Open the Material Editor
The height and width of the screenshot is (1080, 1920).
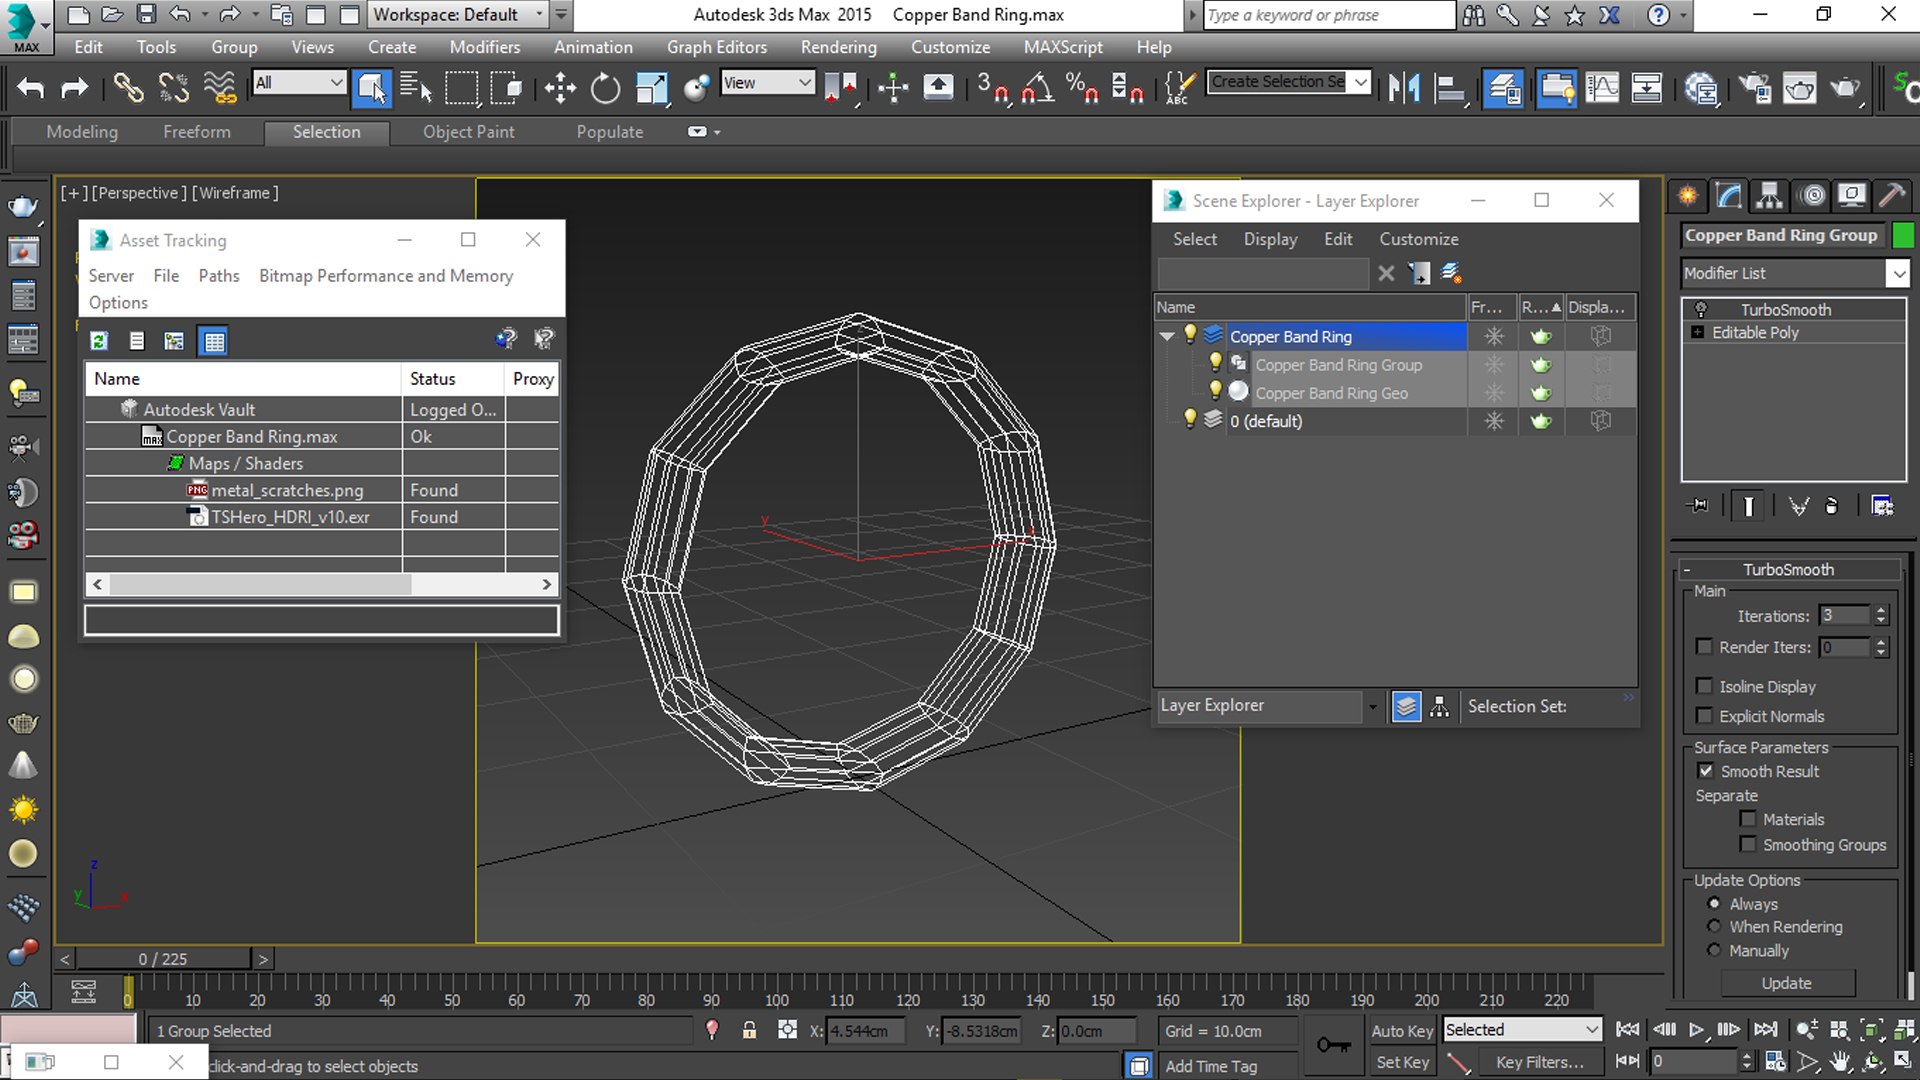point(1701,88)
